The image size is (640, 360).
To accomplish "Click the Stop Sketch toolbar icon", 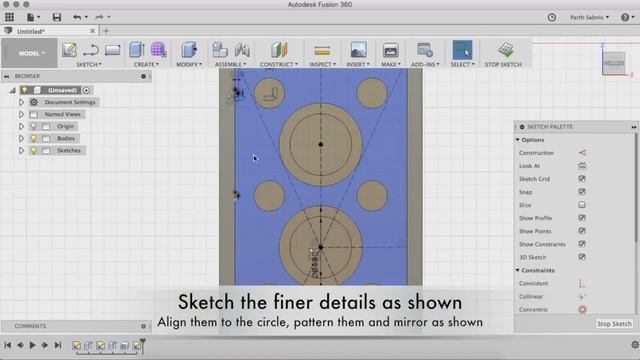I will [506, 50].
